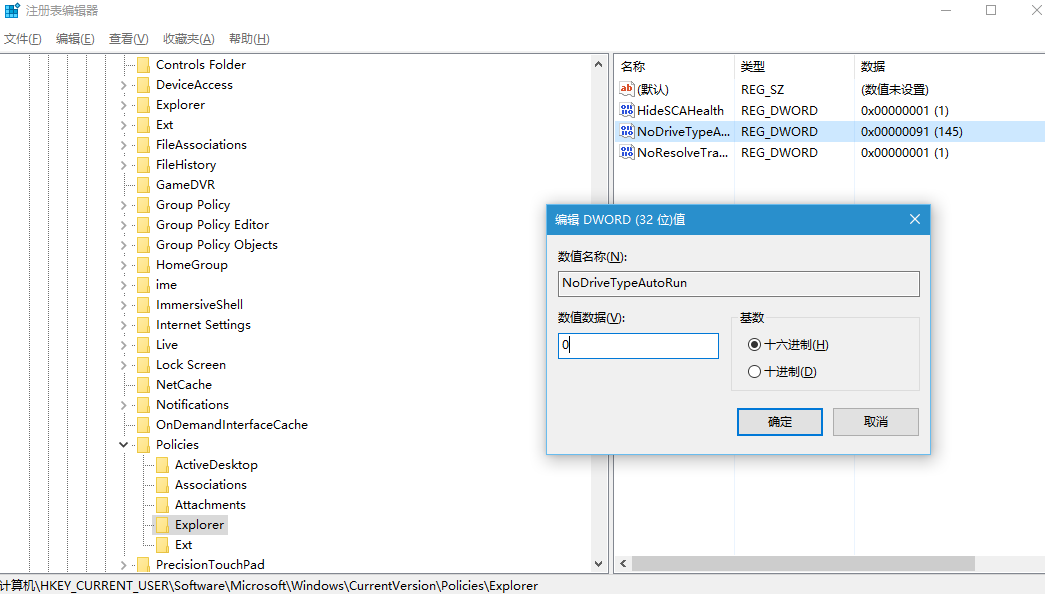Confirm with the 确定 button
This screenshot has width=1045, height=594.
pos(779,422)
